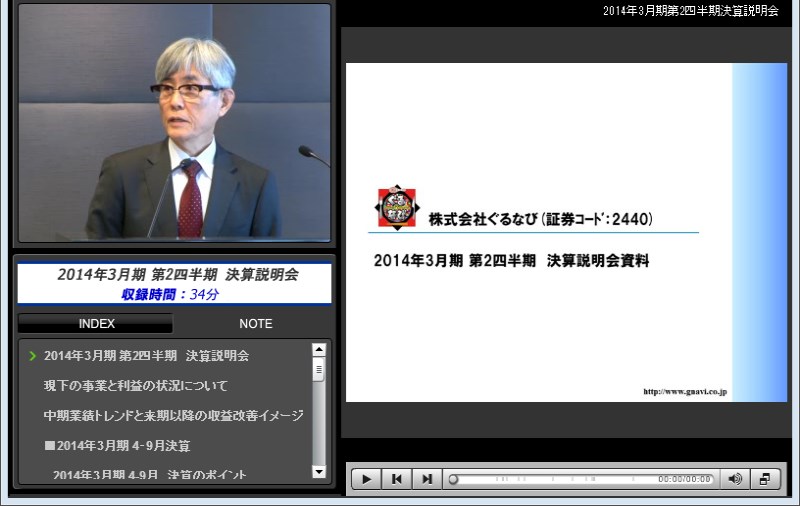Skip to next slide chapter
This screenshot has width=800, height=506.
coord(427,479)
